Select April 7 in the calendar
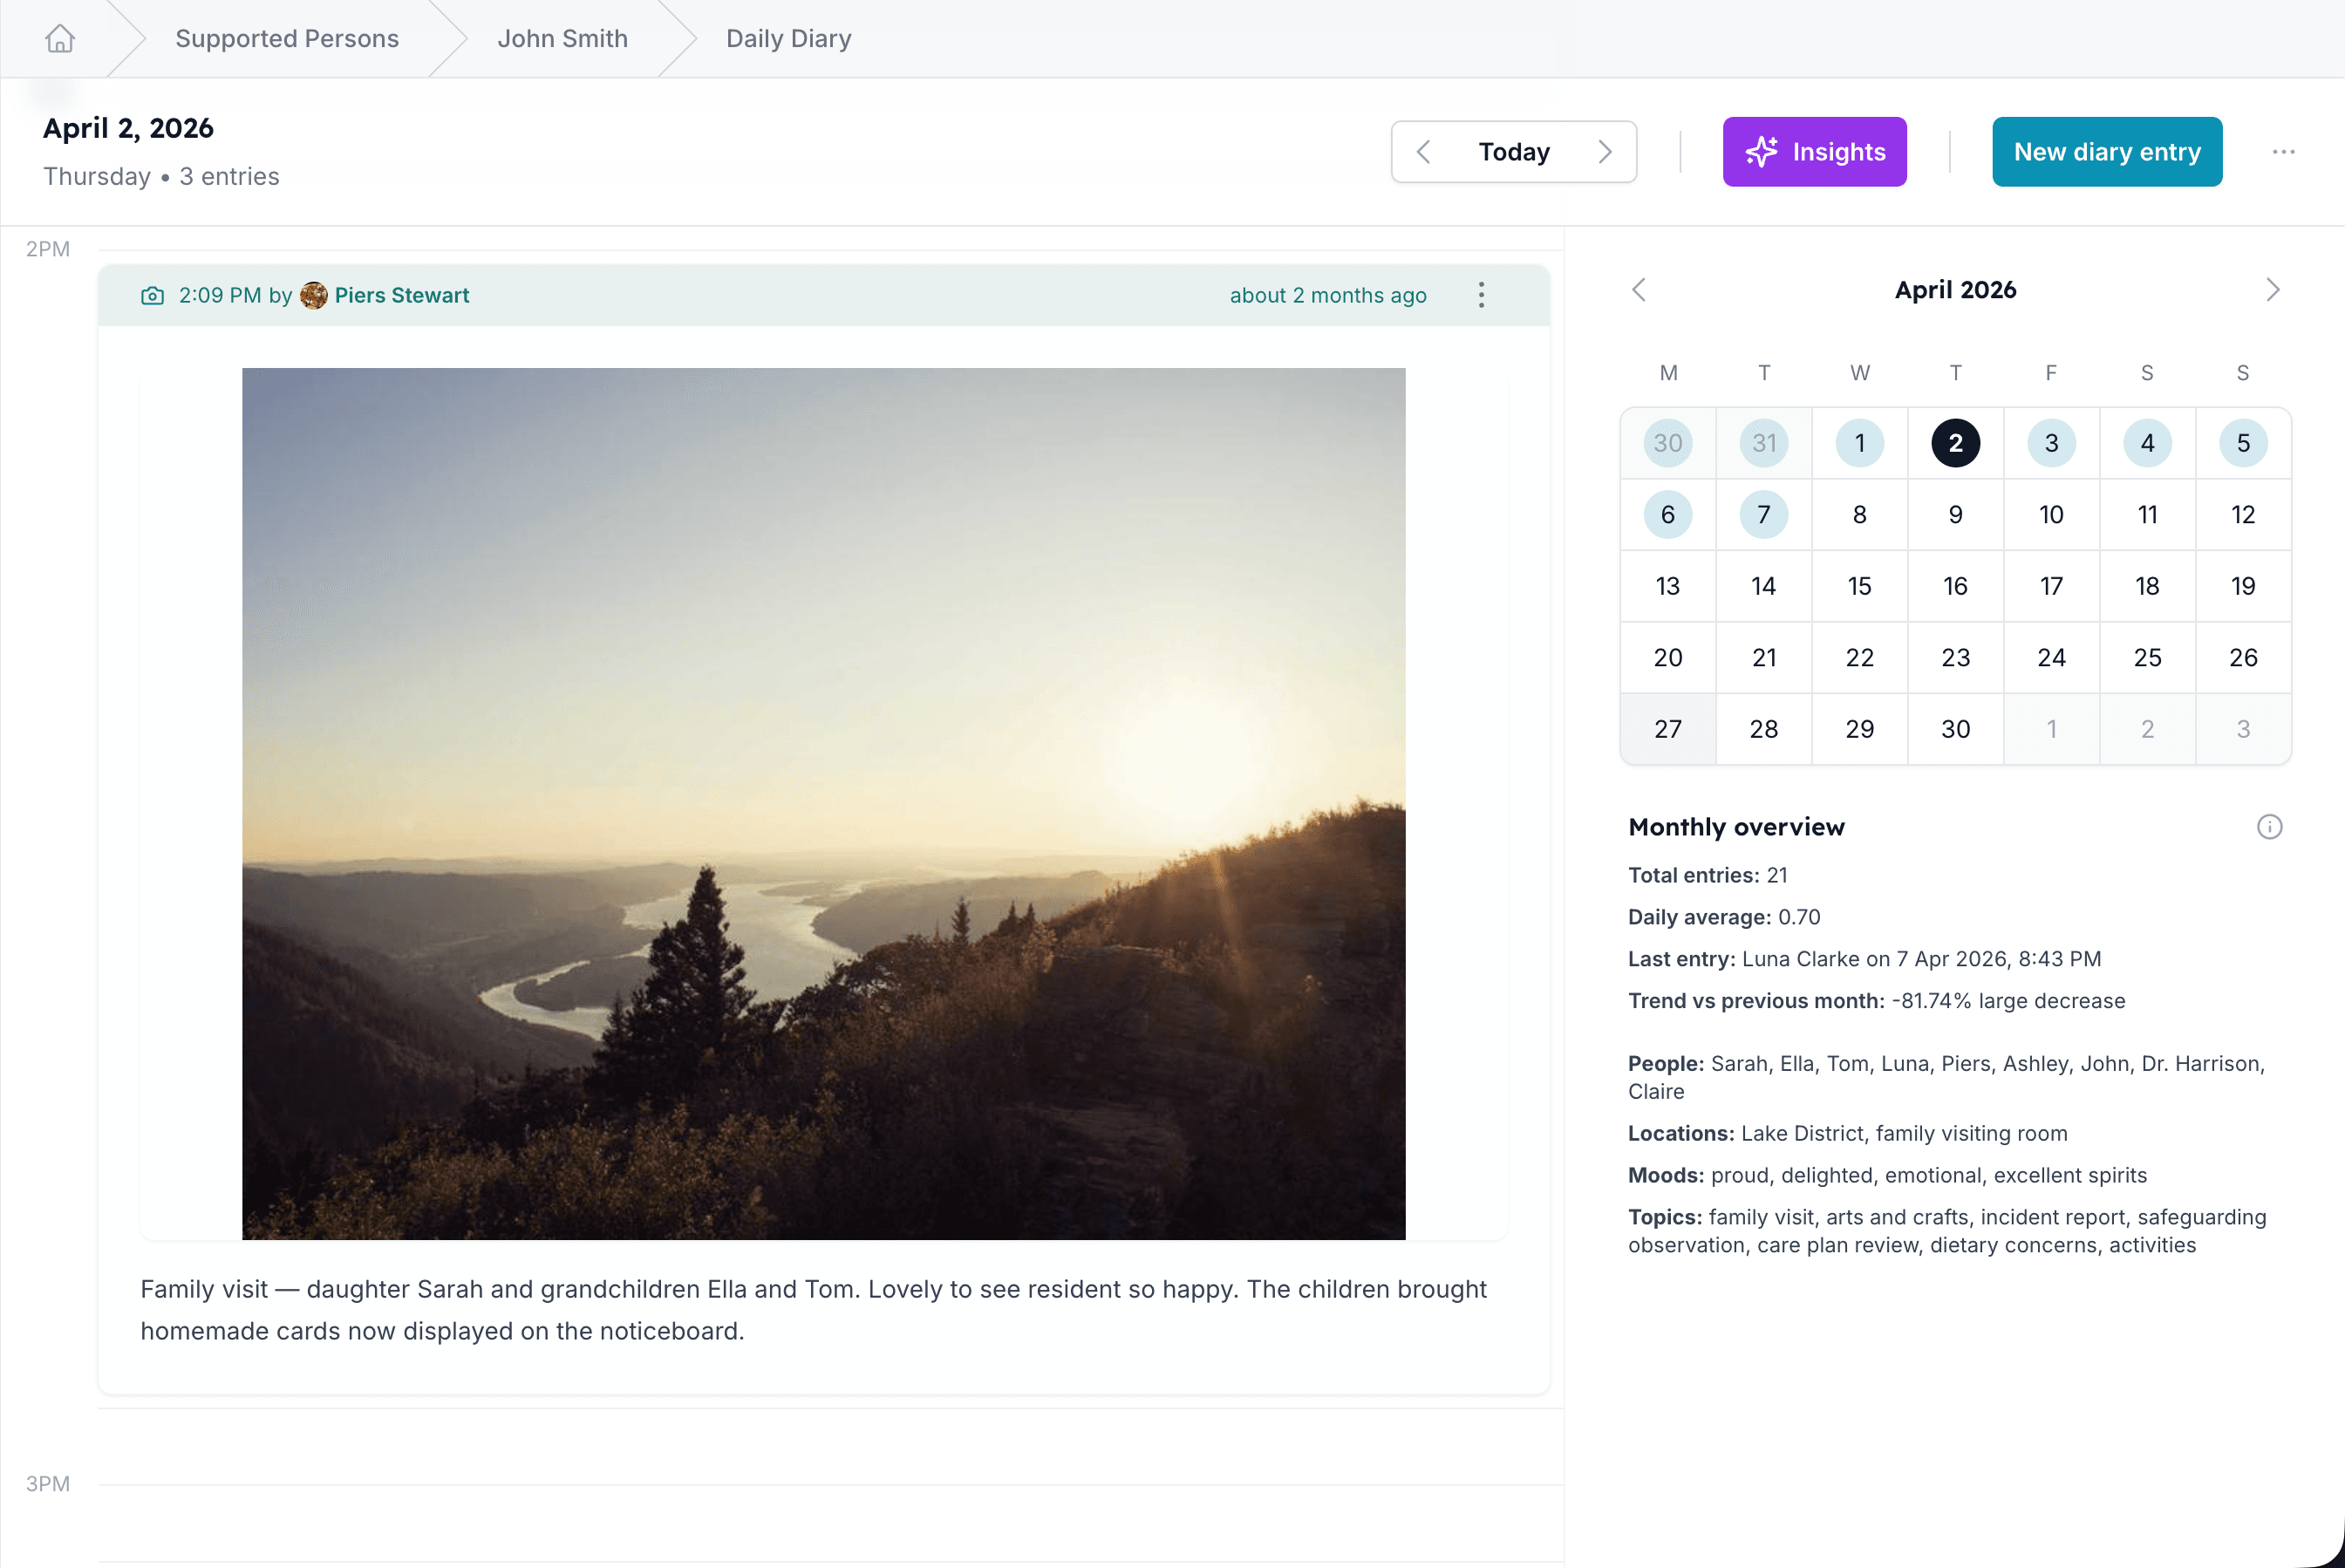 [1764, 515]
